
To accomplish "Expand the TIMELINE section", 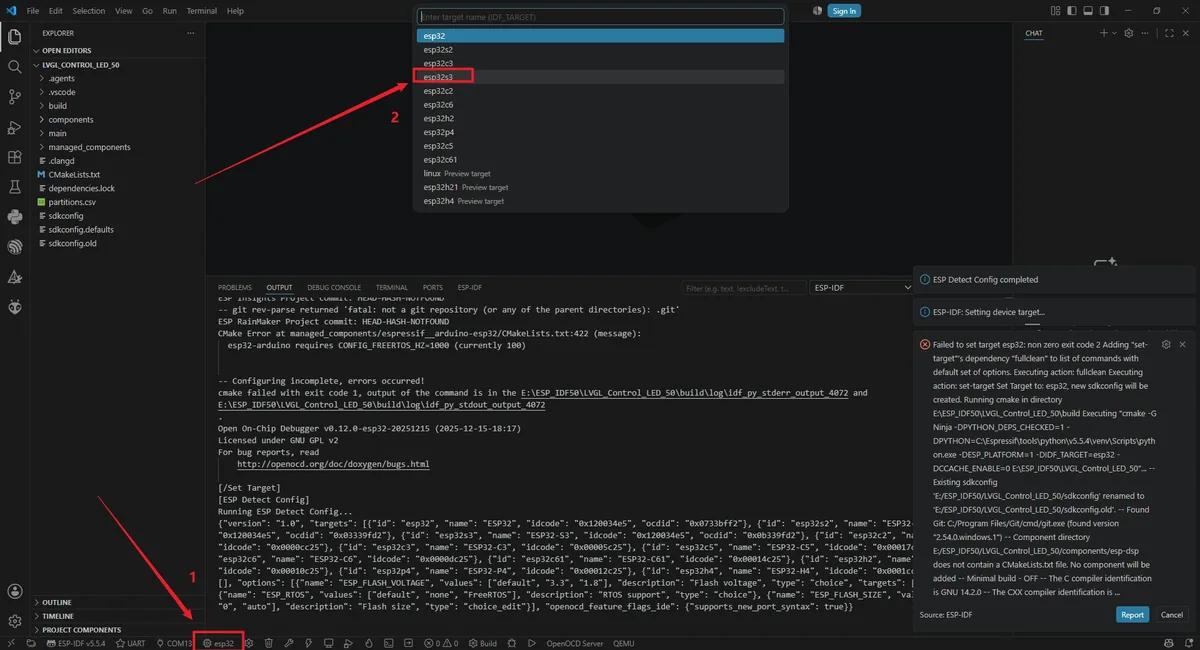I will [x=58, y=616].
